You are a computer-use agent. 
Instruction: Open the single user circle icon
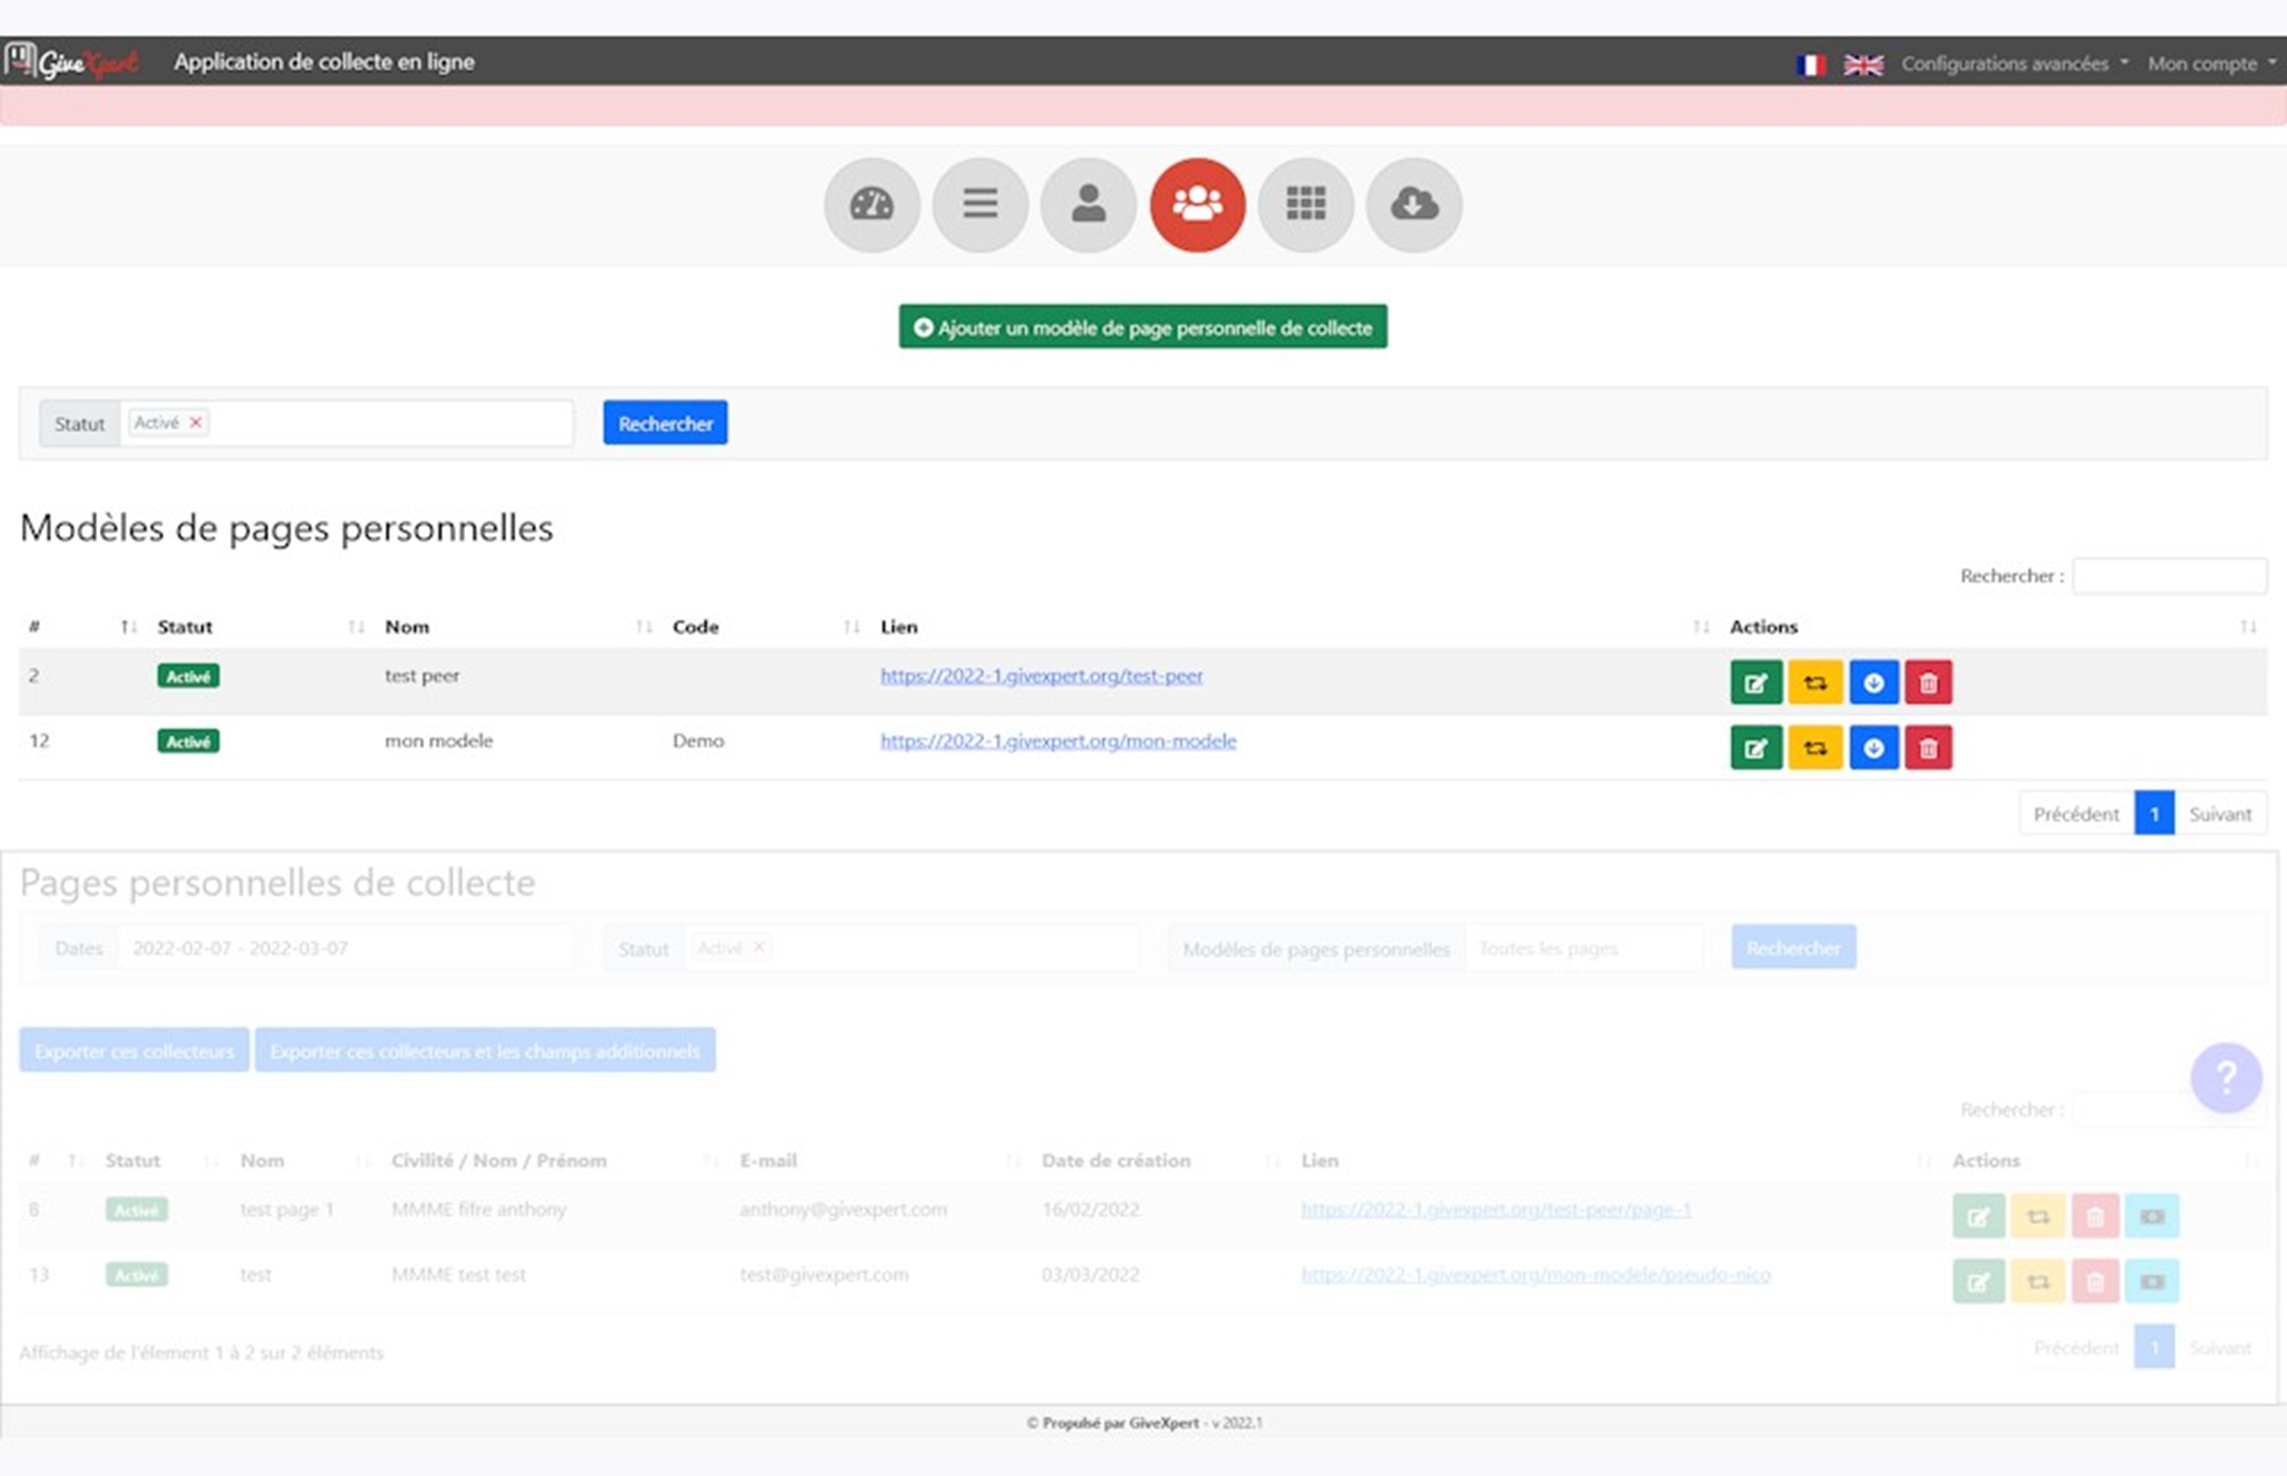1088,205
